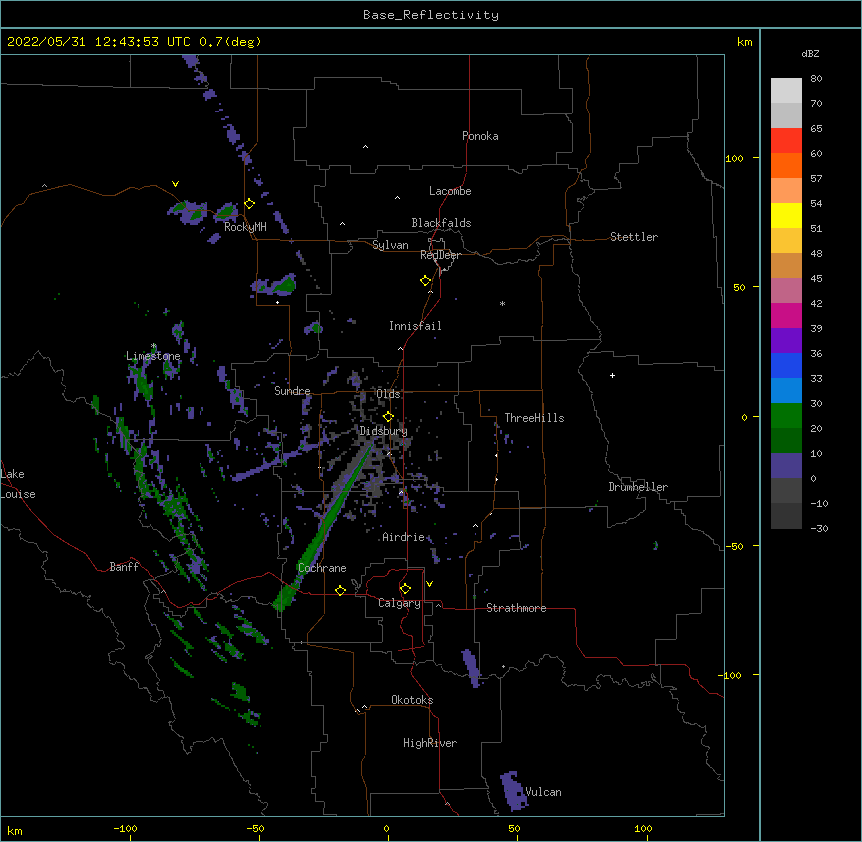Click the Lacombe city label
Screen dimensions: 862x842
point(450,191)
